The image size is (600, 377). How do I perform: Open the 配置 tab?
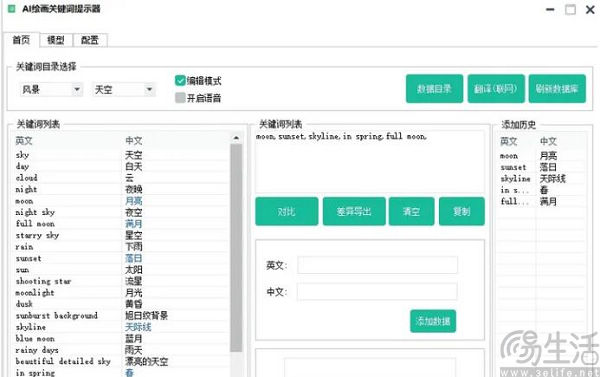(x=90, y=40)
